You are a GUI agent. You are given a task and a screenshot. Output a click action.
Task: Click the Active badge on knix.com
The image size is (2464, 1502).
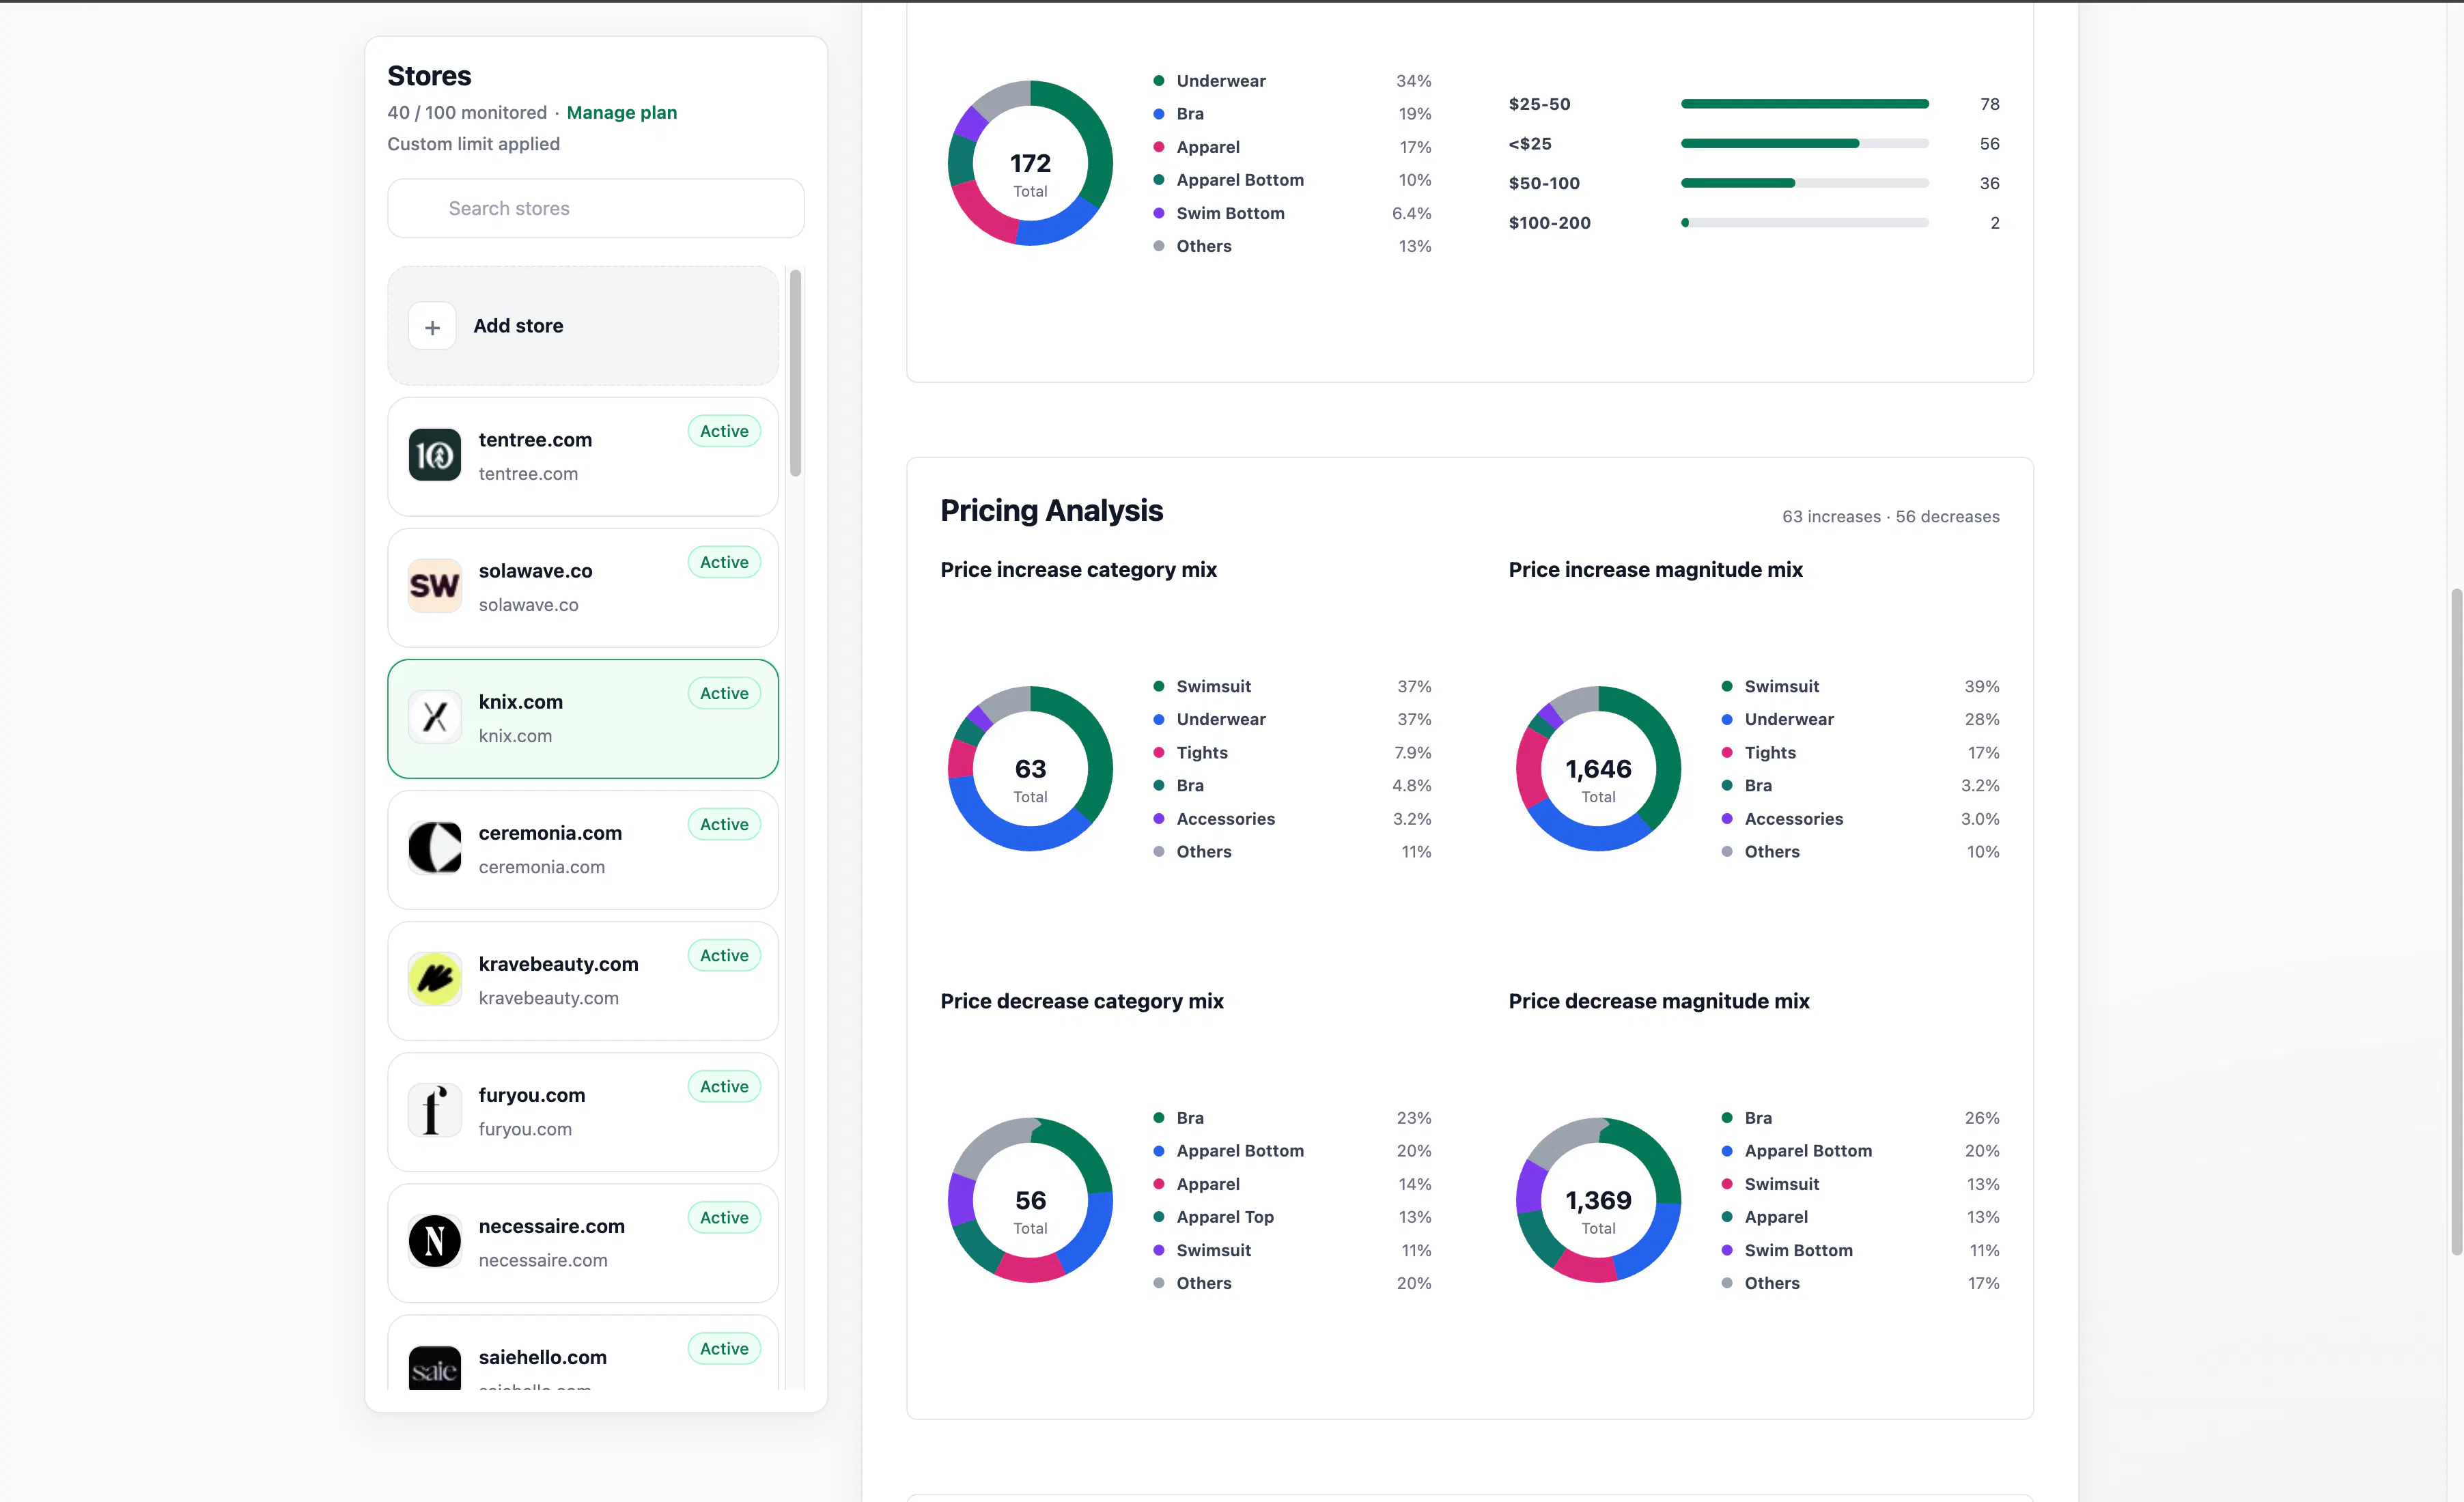click(x=724, y=693)
